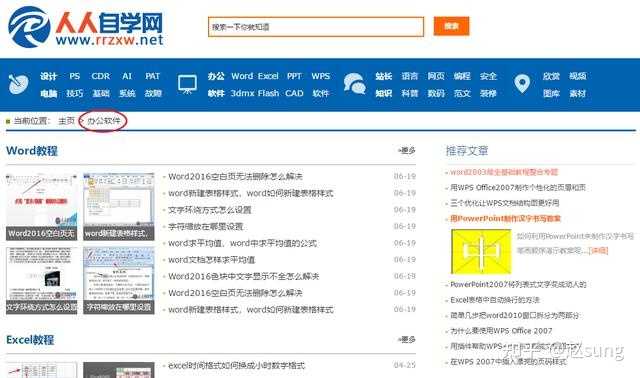Open article word文档怎样求平均值
Image resolution: width=640 pixels, height=378 pixels.
pyautogui.click(x=211, y=260)
